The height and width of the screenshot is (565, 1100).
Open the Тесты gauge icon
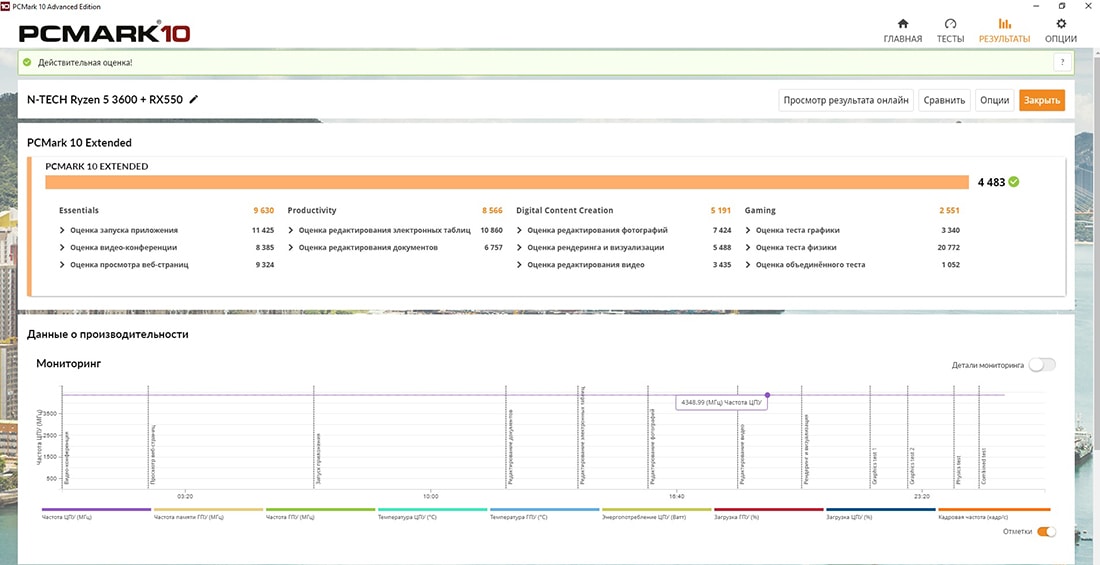click(950, 24)
